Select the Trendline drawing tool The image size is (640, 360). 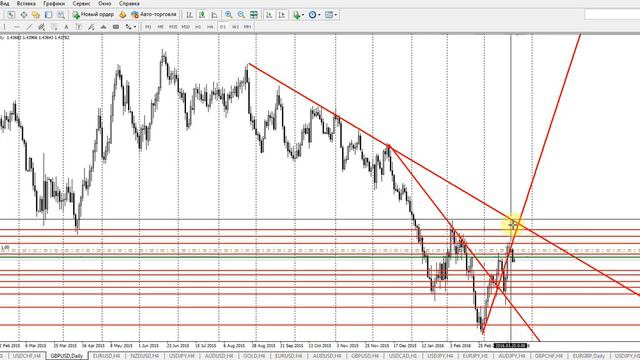29,27
